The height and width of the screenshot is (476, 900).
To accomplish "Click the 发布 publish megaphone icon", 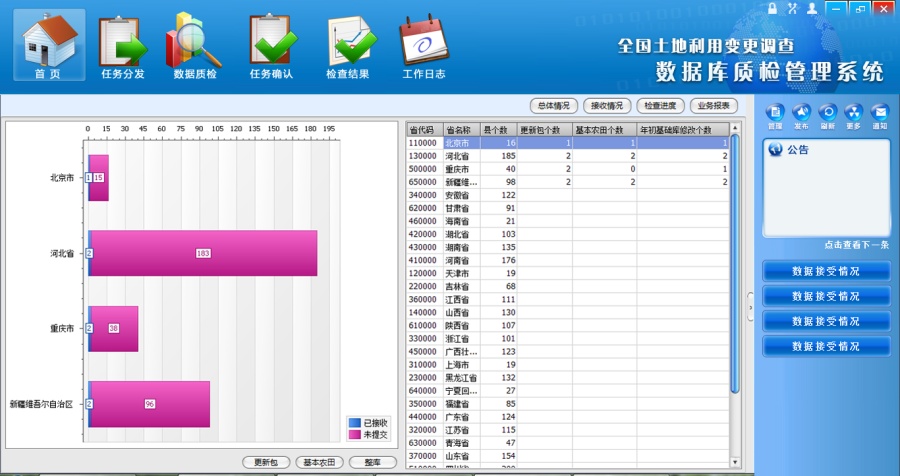I will [x=801, y=117].
